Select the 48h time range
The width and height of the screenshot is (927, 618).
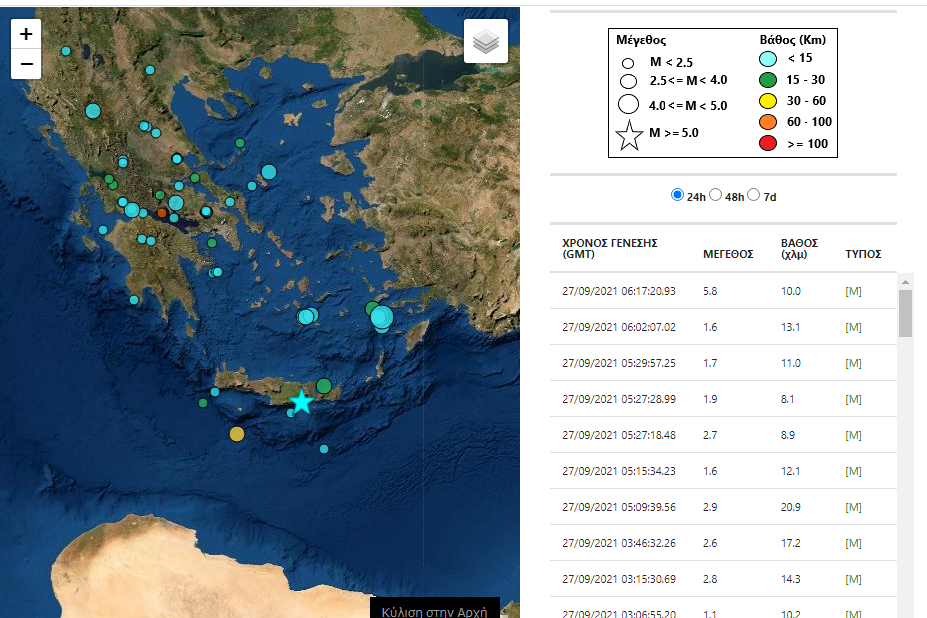[715, 195]
